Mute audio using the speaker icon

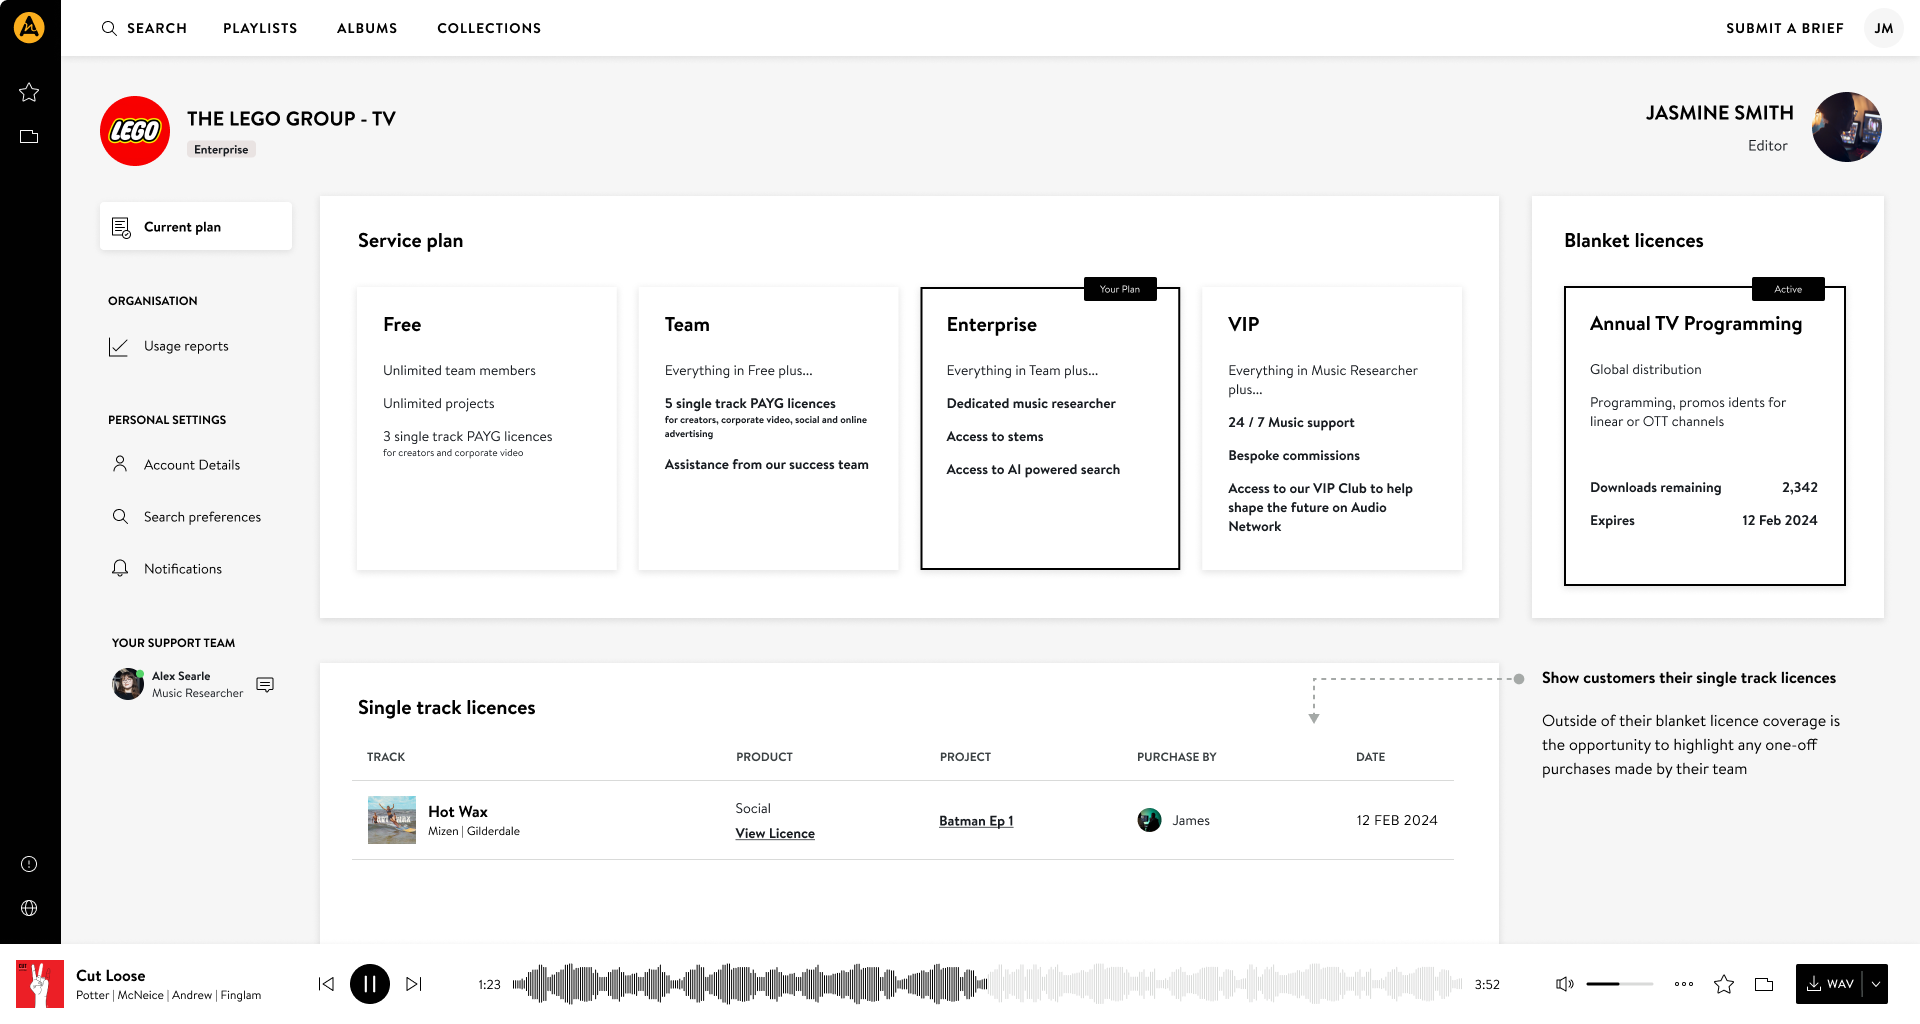[x=1563, y=984]
